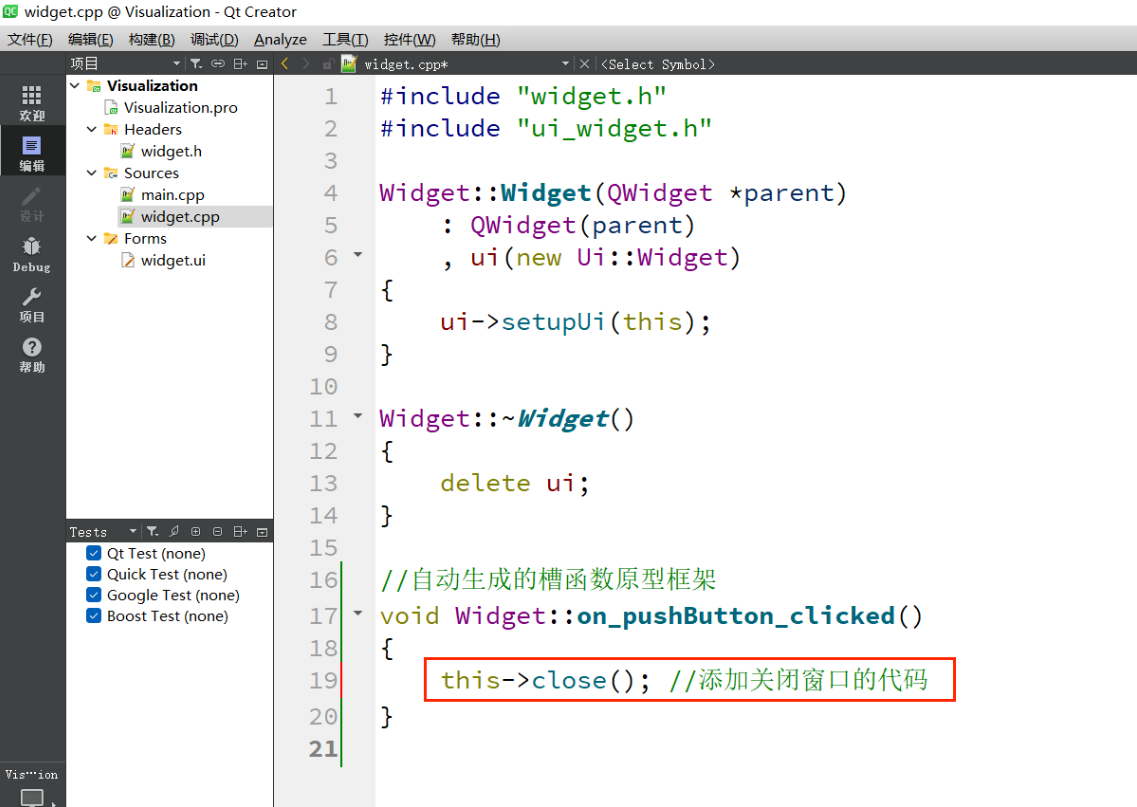Open the 项目 projects mode in sidebar
The width and height of the screenshot is (1137, 807).
32,305
